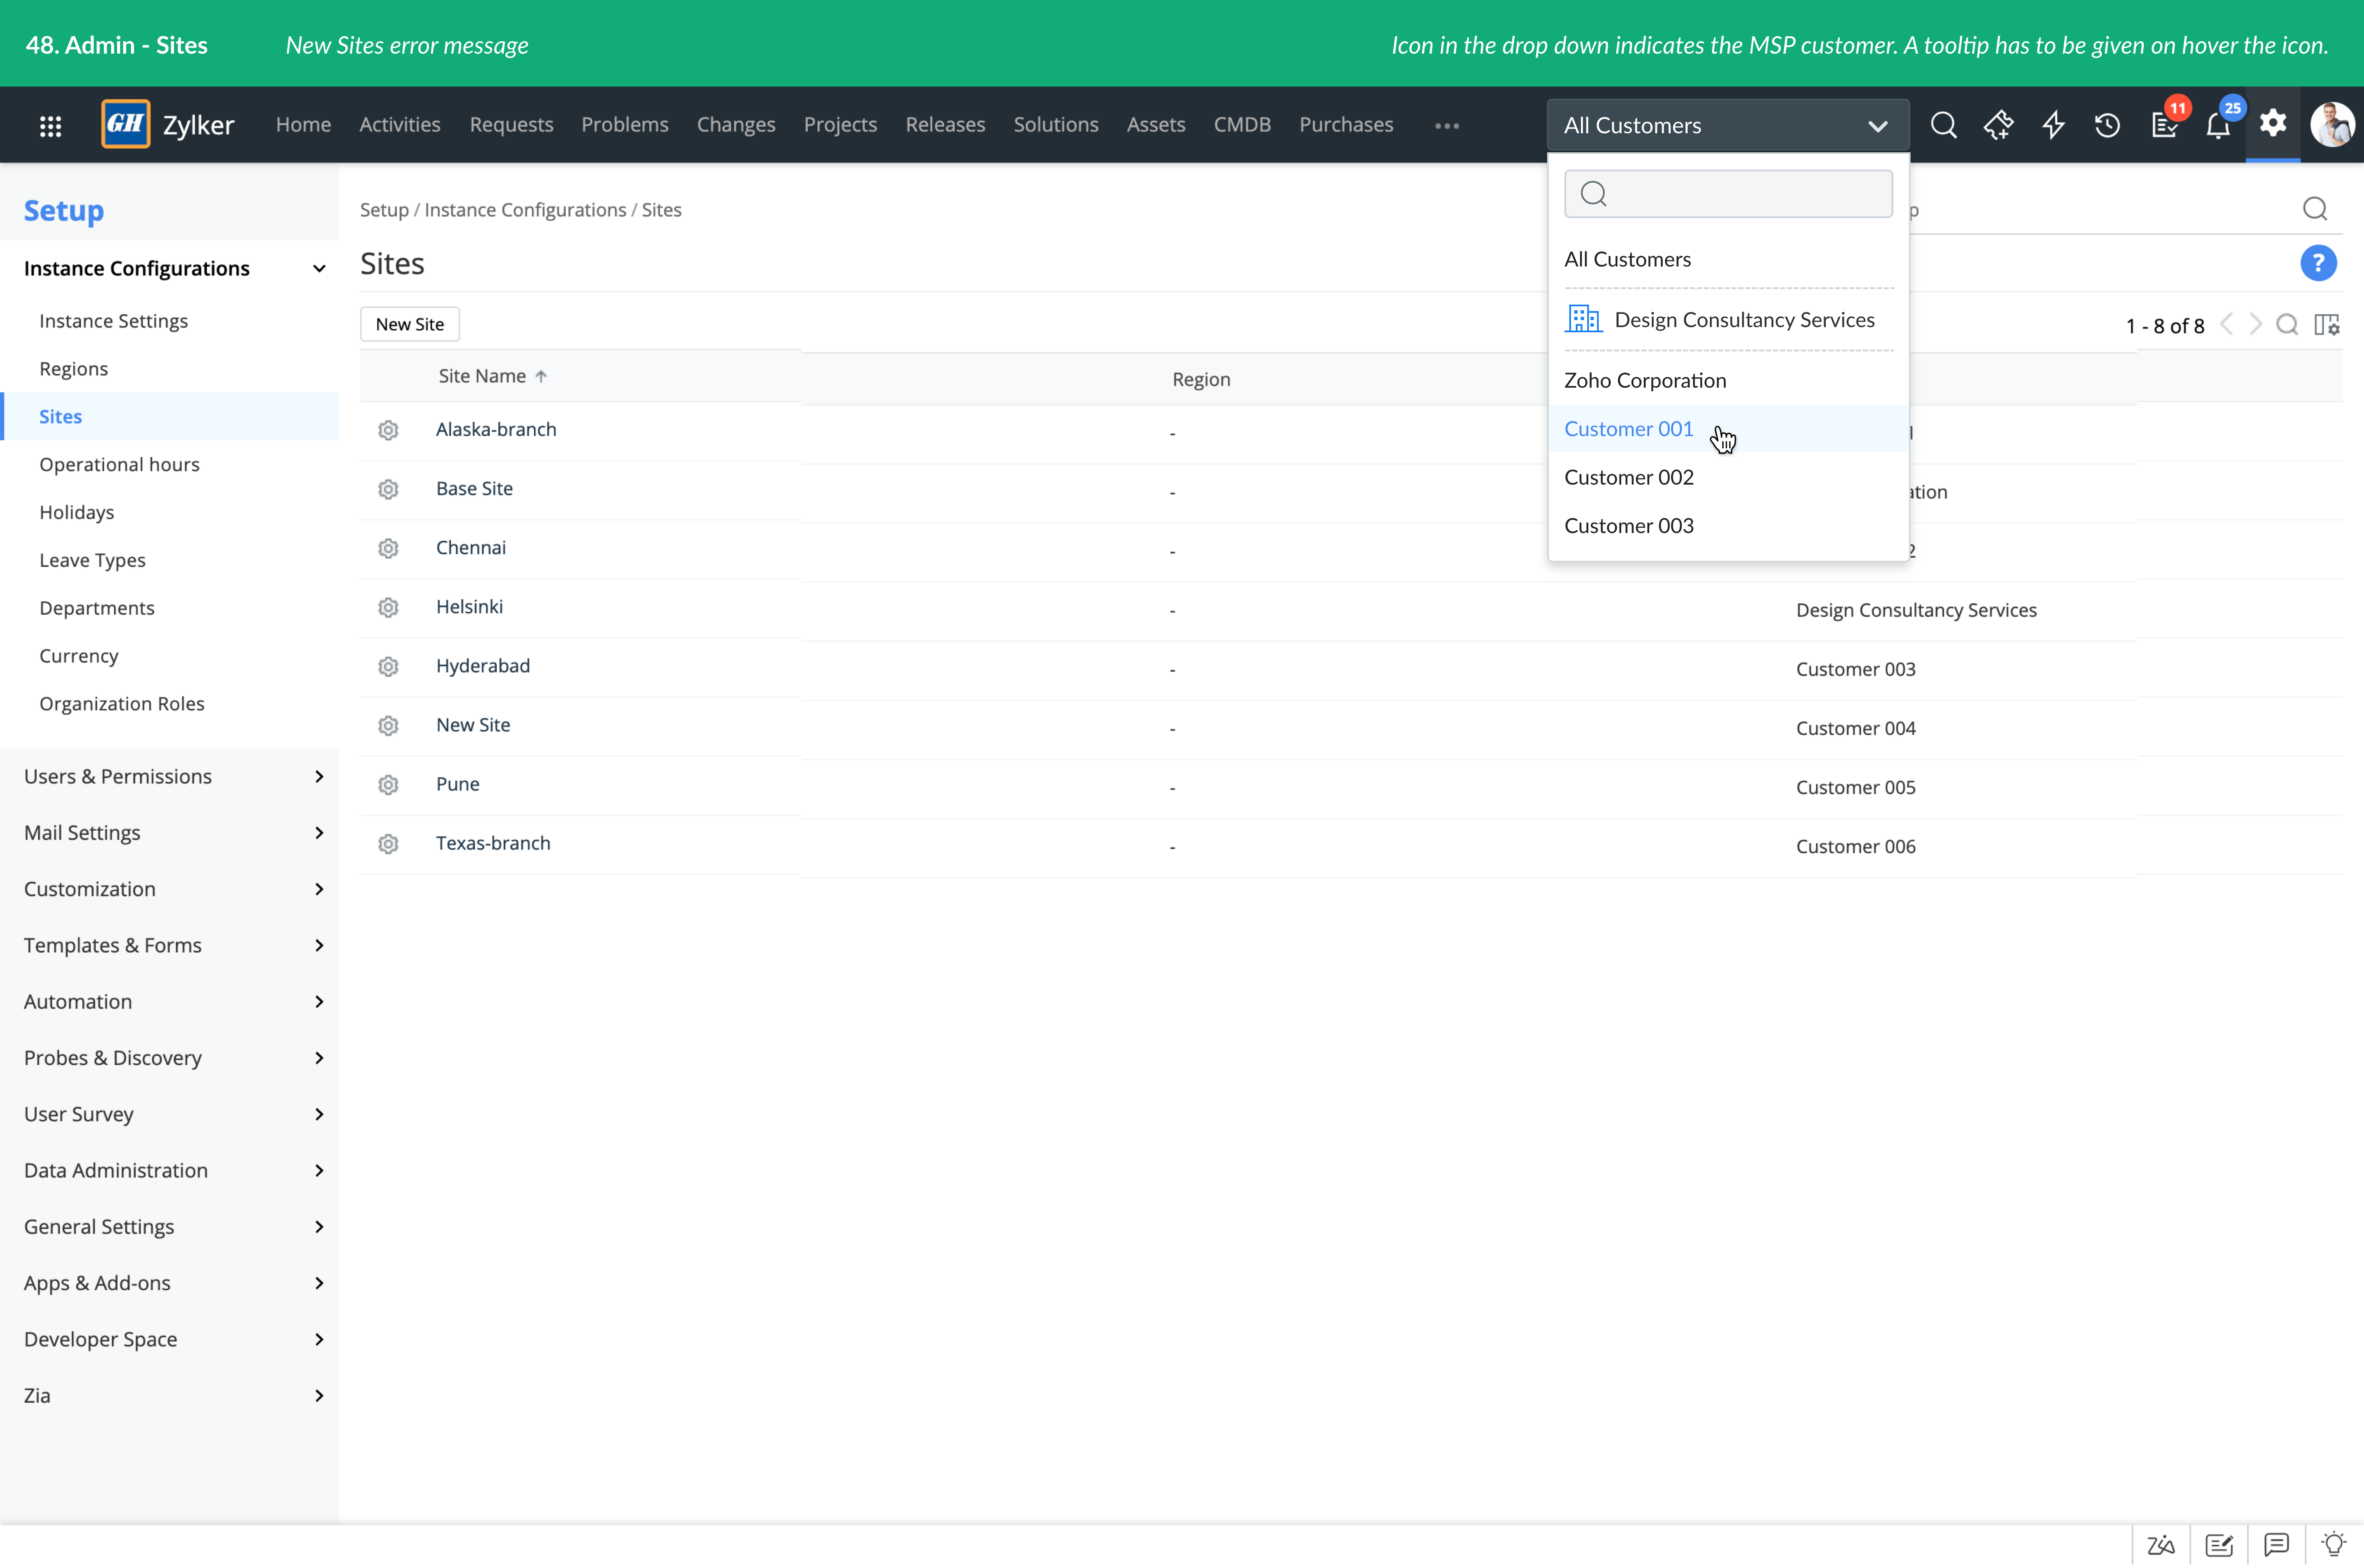Open table search icon beside pagination
Image resolution: width=2364 pixels, height=1568 pixels.
[2287, 325]
